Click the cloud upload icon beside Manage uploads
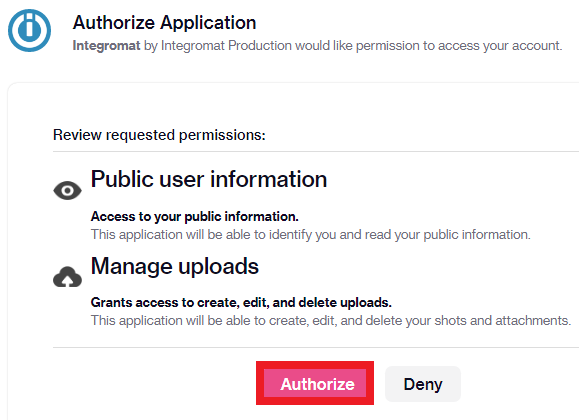 click(x=67, y=277)
